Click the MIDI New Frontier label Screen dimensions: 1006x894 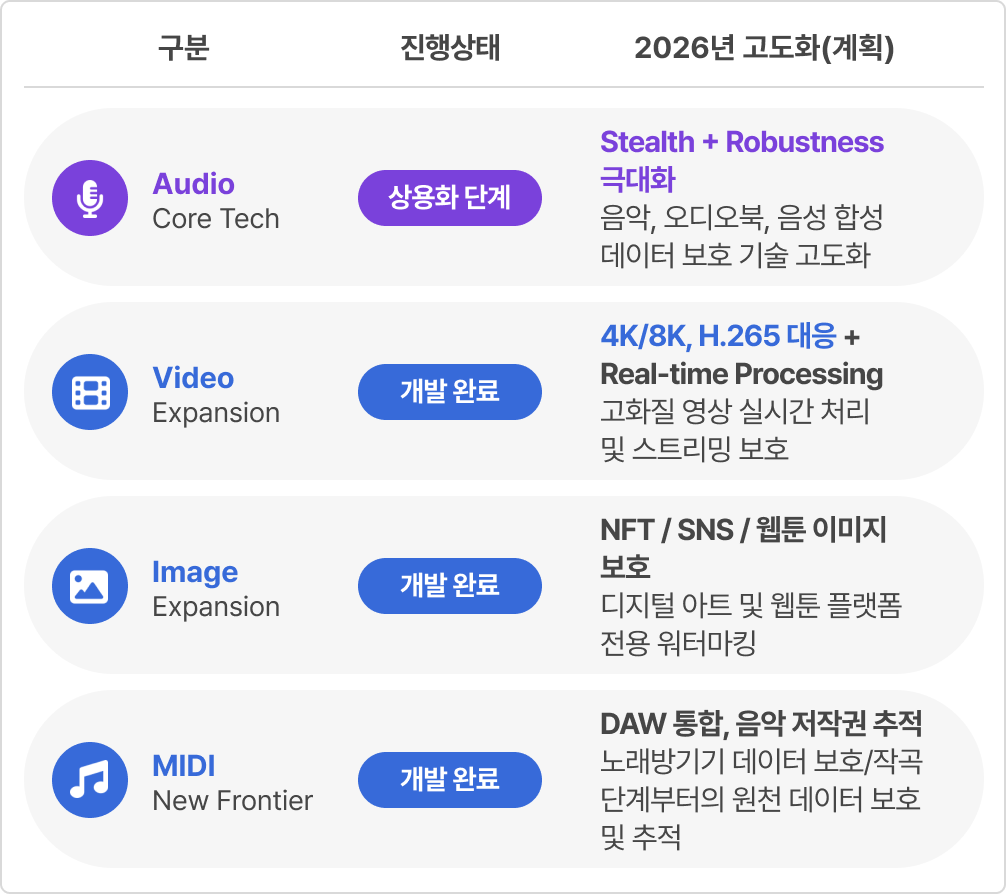pos(232,783)
